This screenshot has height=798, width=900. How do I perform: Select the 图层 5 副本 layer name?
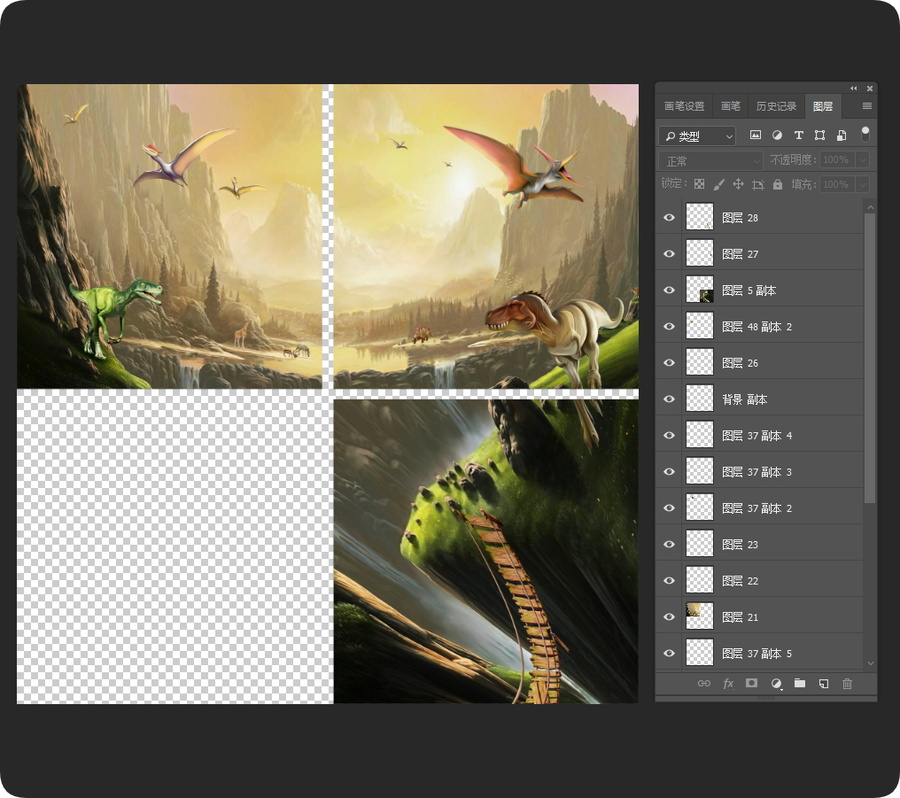[749, 290]
